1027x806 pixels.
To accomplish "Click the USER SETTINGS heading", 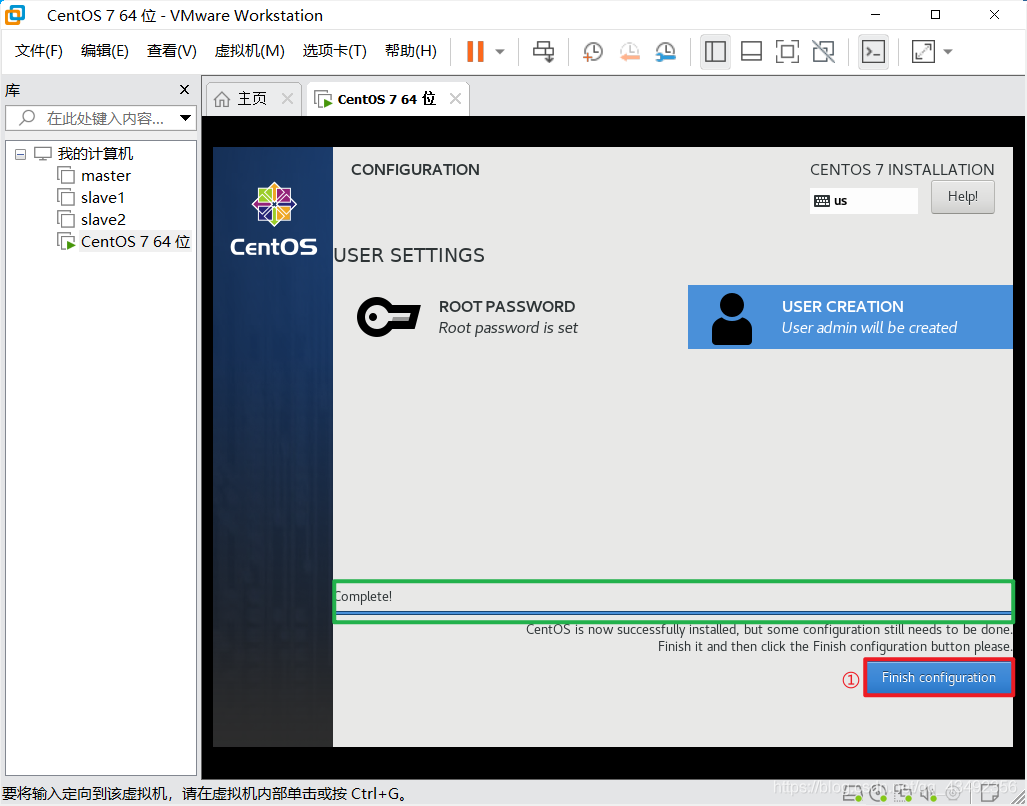I will (409, 255).
